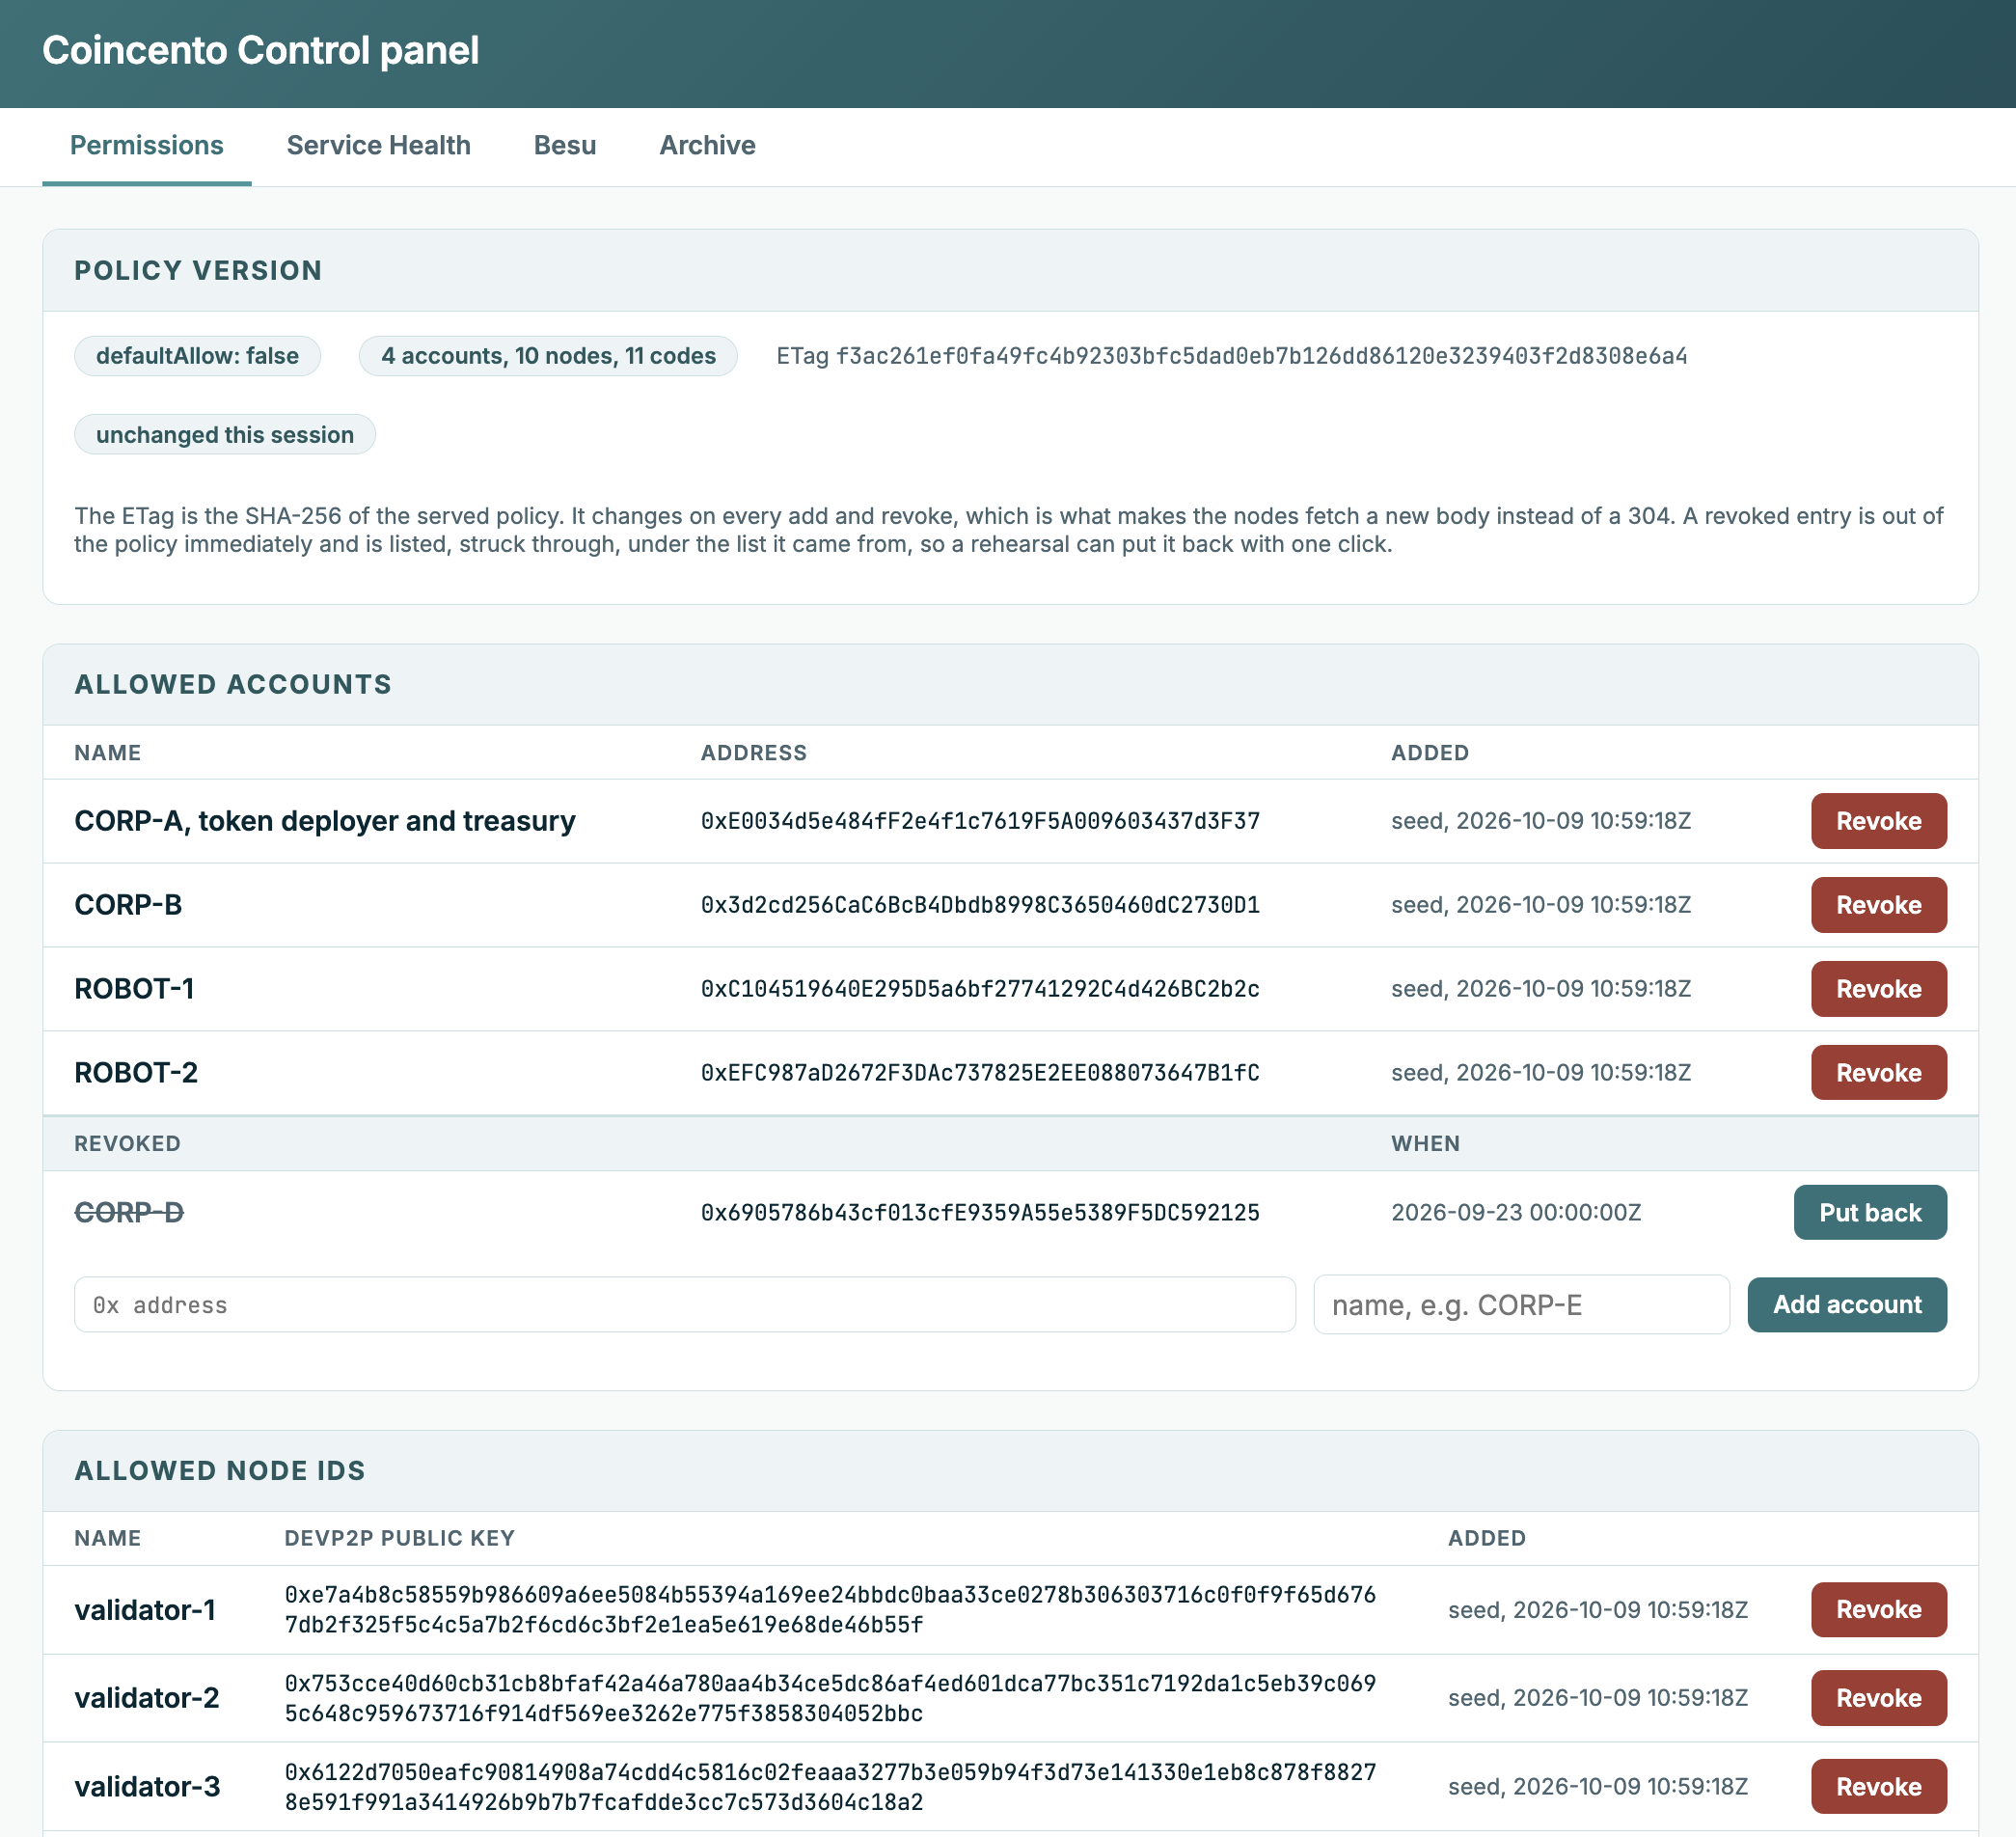
Task: Revoke the ROBOT-1 account
Action: click(1878, 989)
